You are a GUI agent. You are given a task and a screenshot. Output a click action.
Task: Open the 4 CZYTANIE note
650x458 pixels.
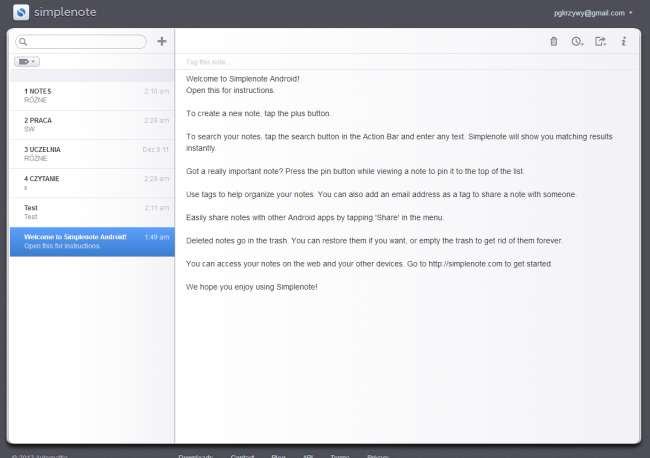(92, 183)
